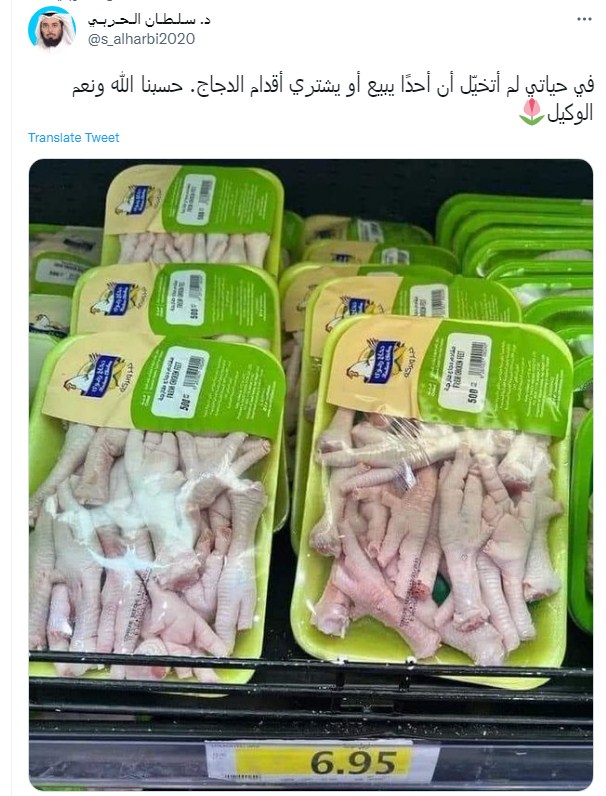Click the front left chicken feet tray
The image size is (606, 796).
click(x=155, y=508)
